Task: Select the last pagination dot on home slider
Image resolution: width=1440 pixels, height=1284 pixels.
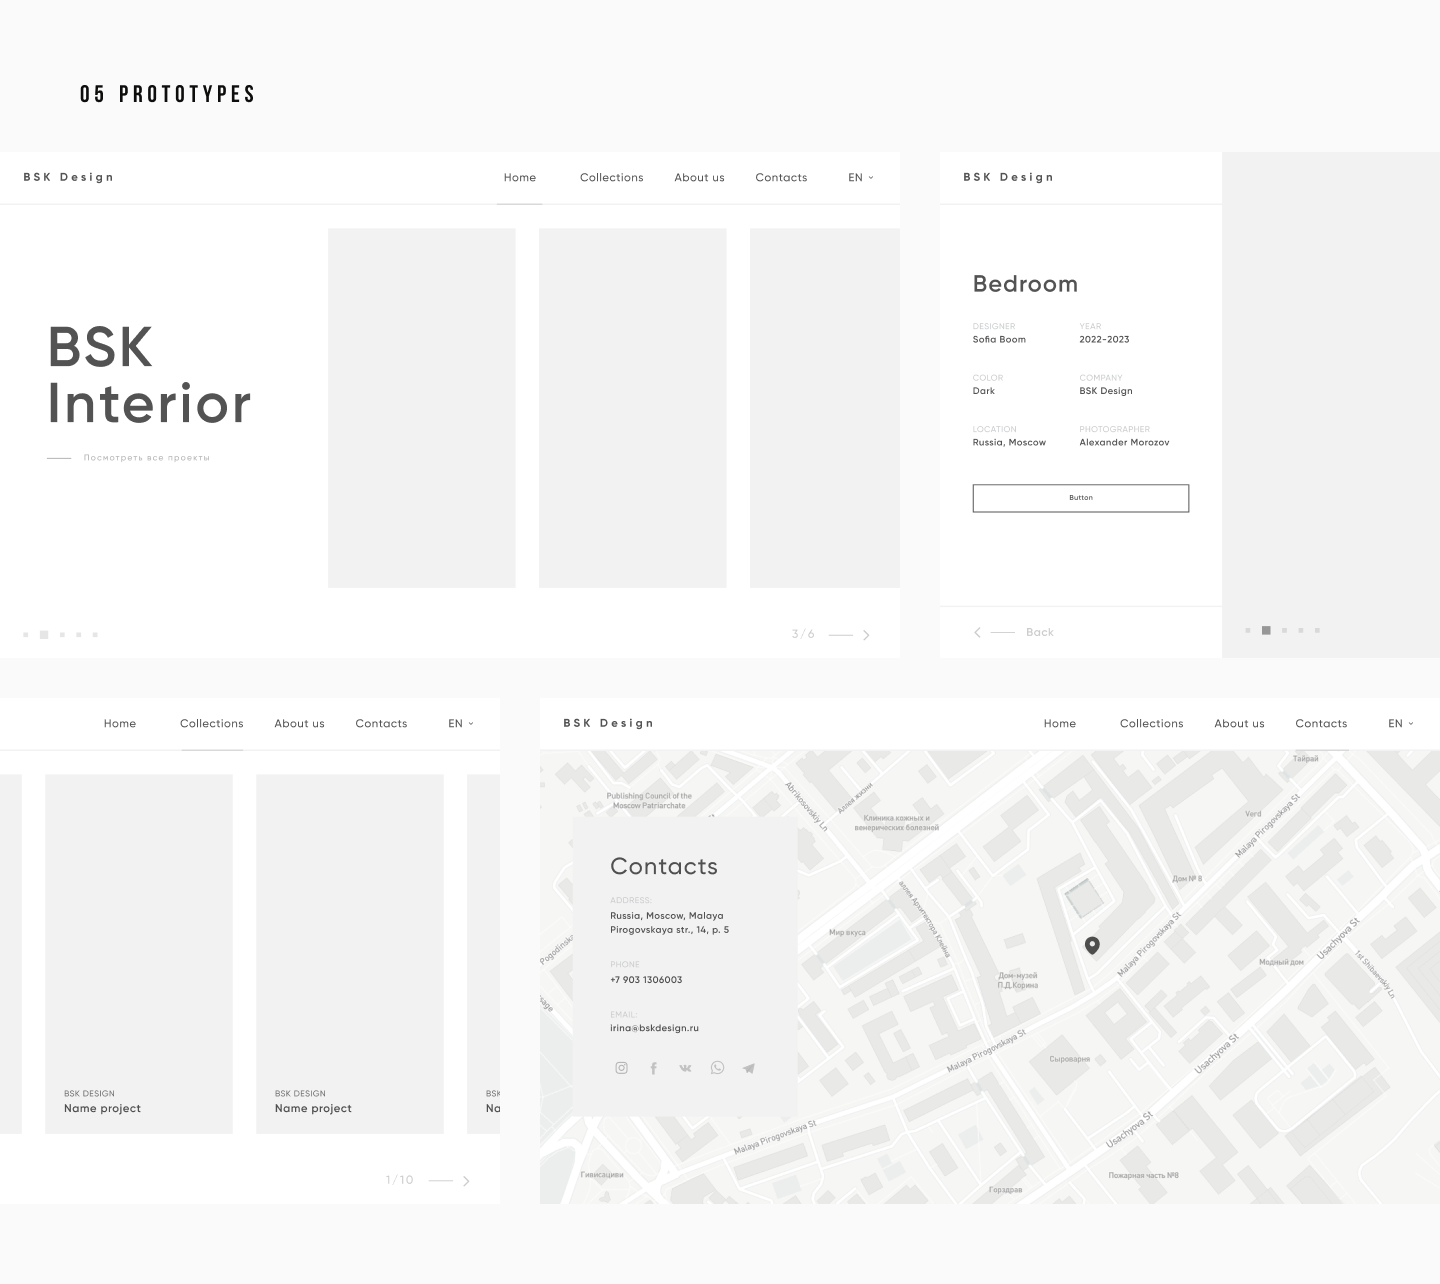Action: coord(95,635)
